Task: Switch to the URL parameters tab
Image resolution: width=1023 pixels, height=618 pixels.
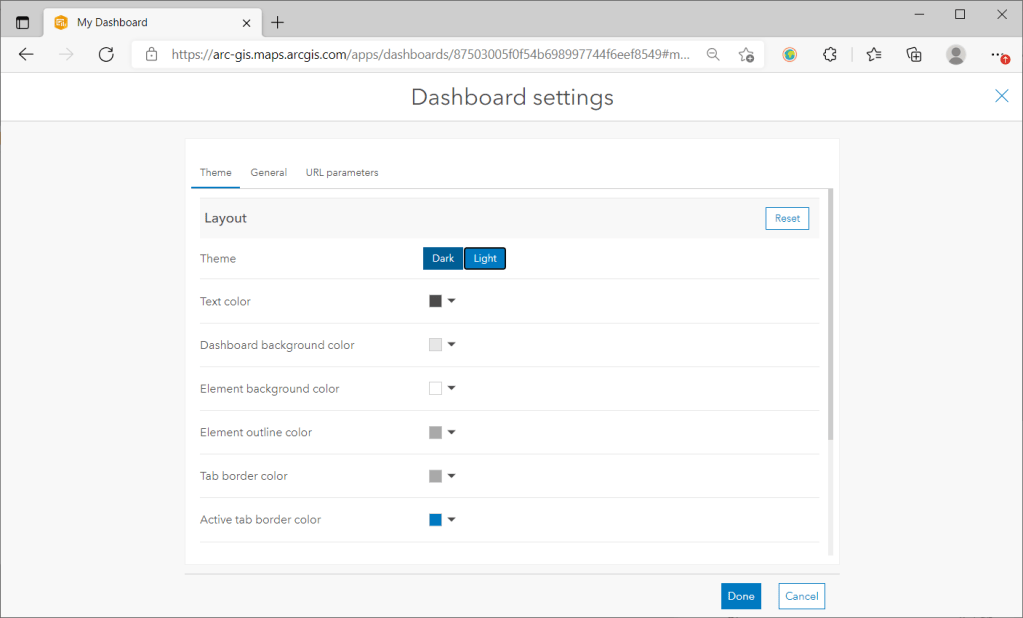Action: [342, 172]
